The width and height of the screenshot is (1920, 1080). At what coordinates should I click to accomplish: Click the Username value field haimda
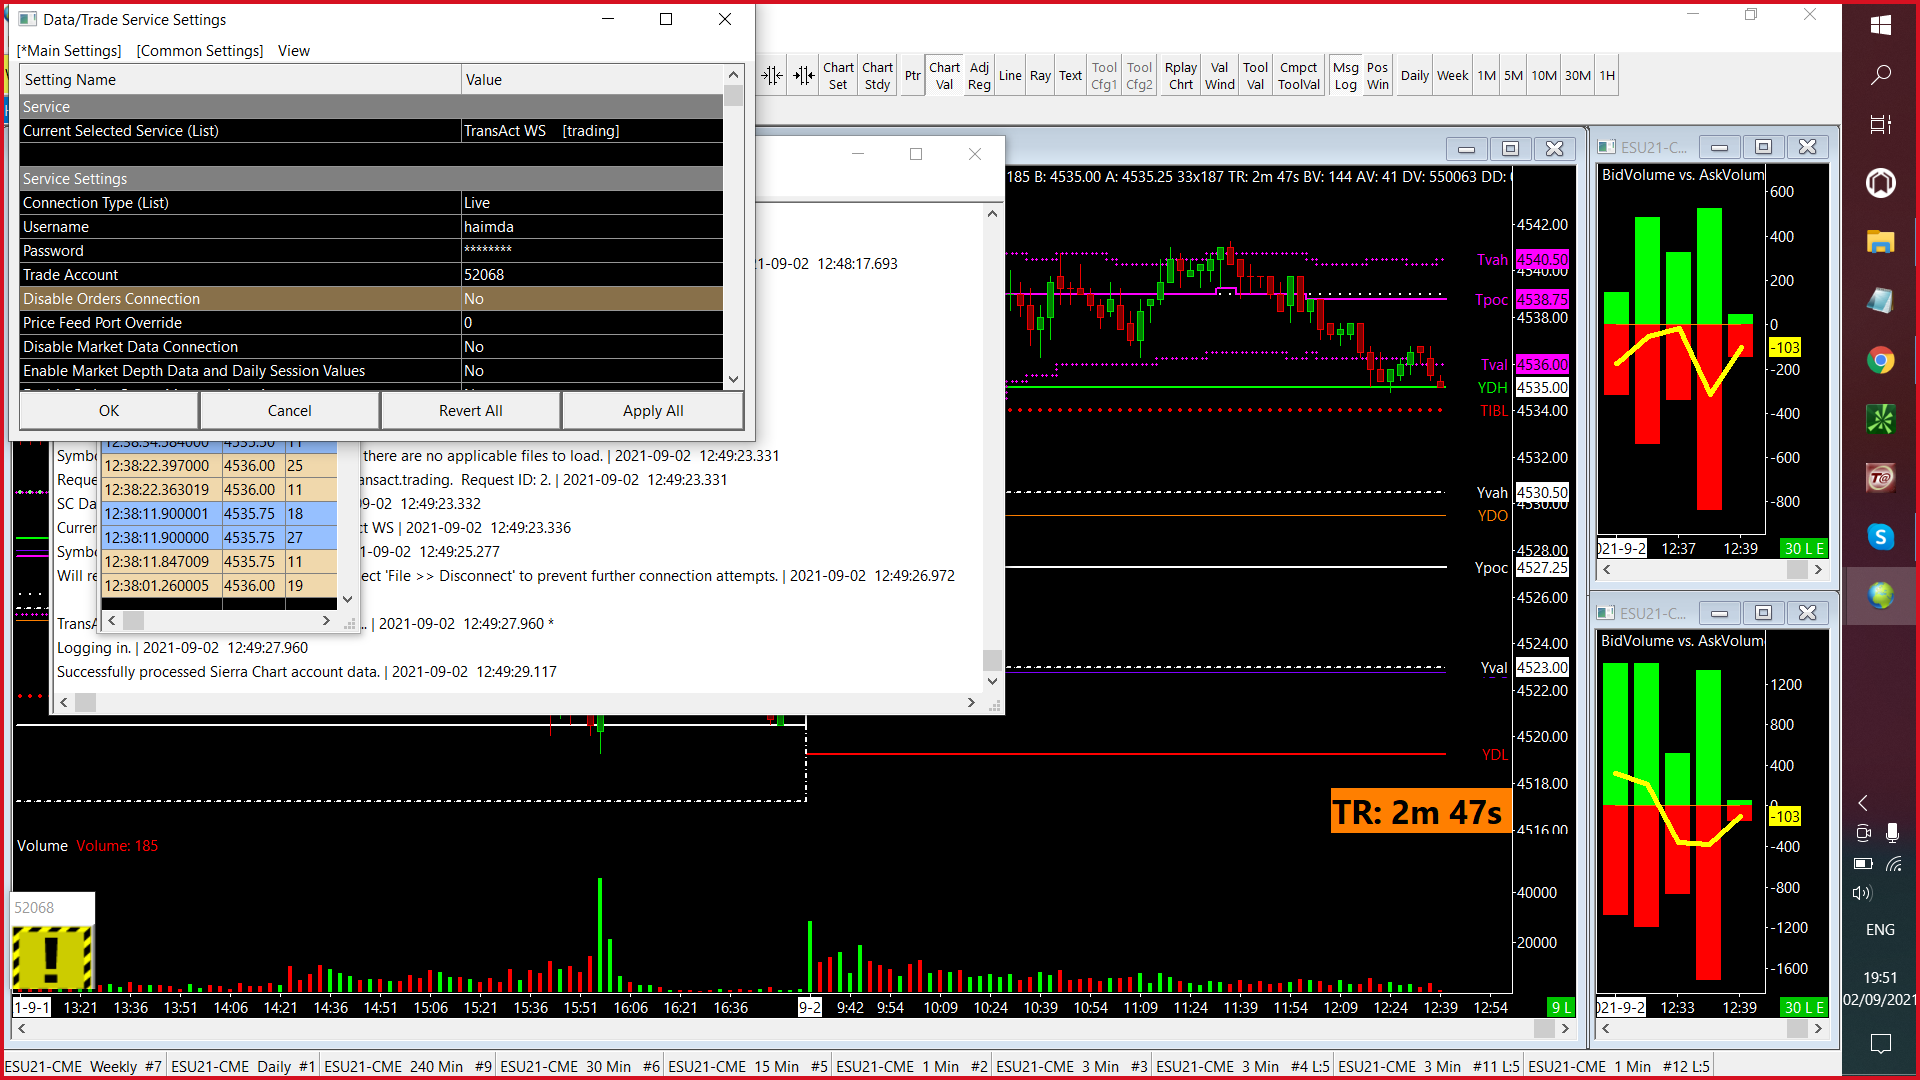(x=591, y=227)
